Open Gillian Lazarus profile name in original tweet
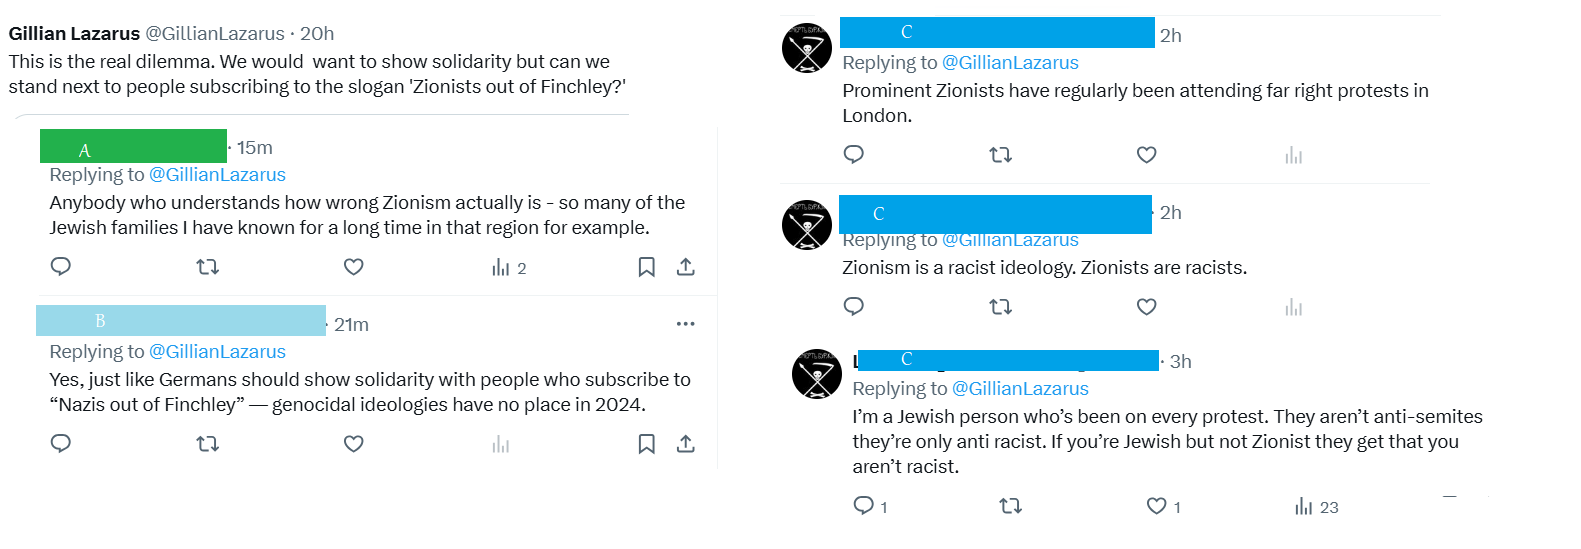Screen dimensions: 1581x549 (x=74, y=34)
